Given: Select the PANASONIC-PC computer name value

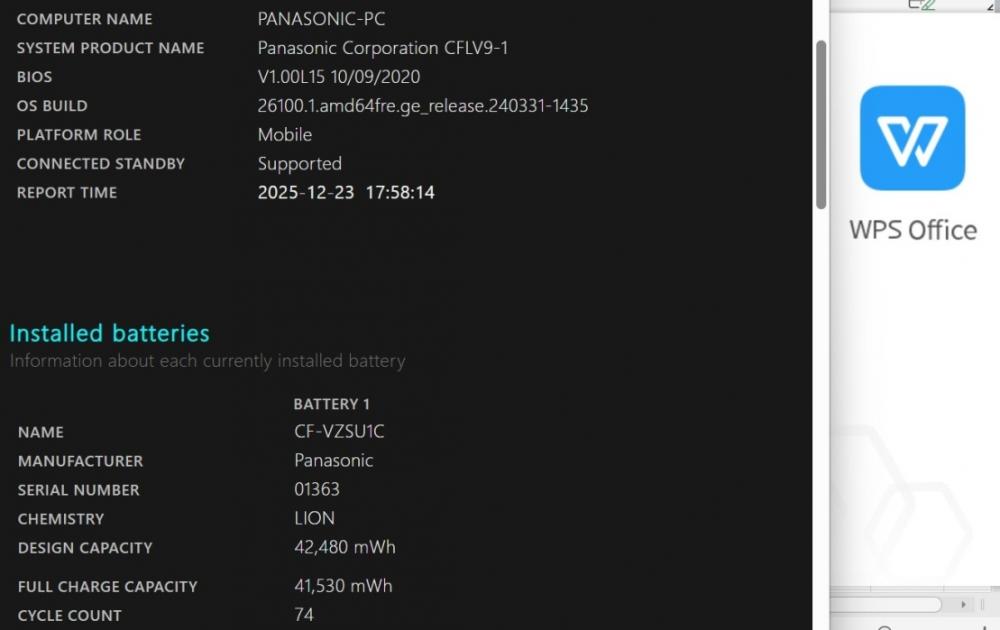Looking at the screenshot, I should (321, 19).
